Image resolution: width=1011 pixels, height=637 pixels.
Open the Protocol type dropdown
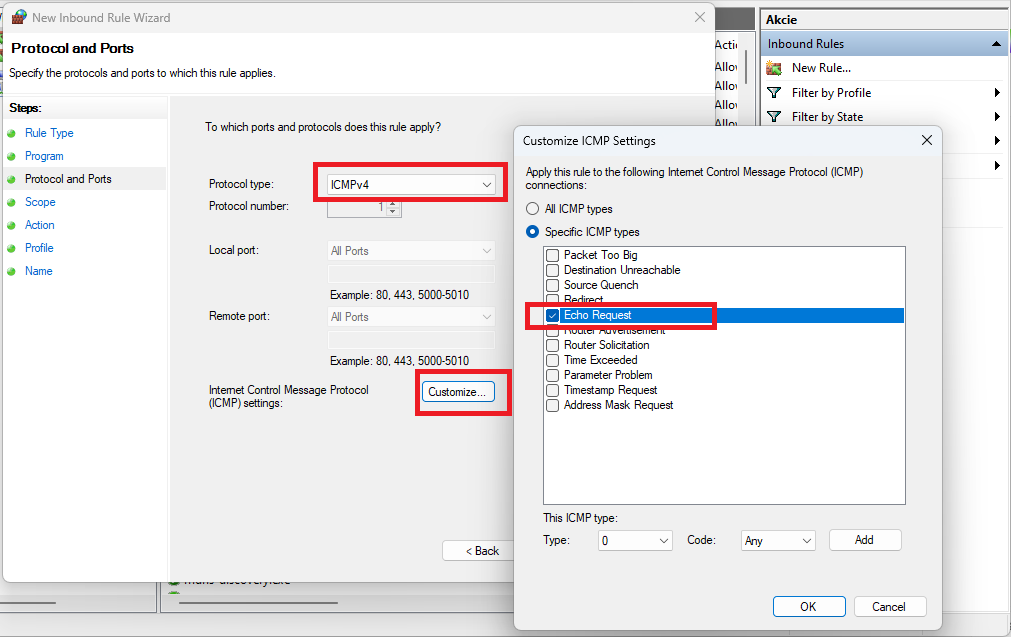click(x=411, y=184)
